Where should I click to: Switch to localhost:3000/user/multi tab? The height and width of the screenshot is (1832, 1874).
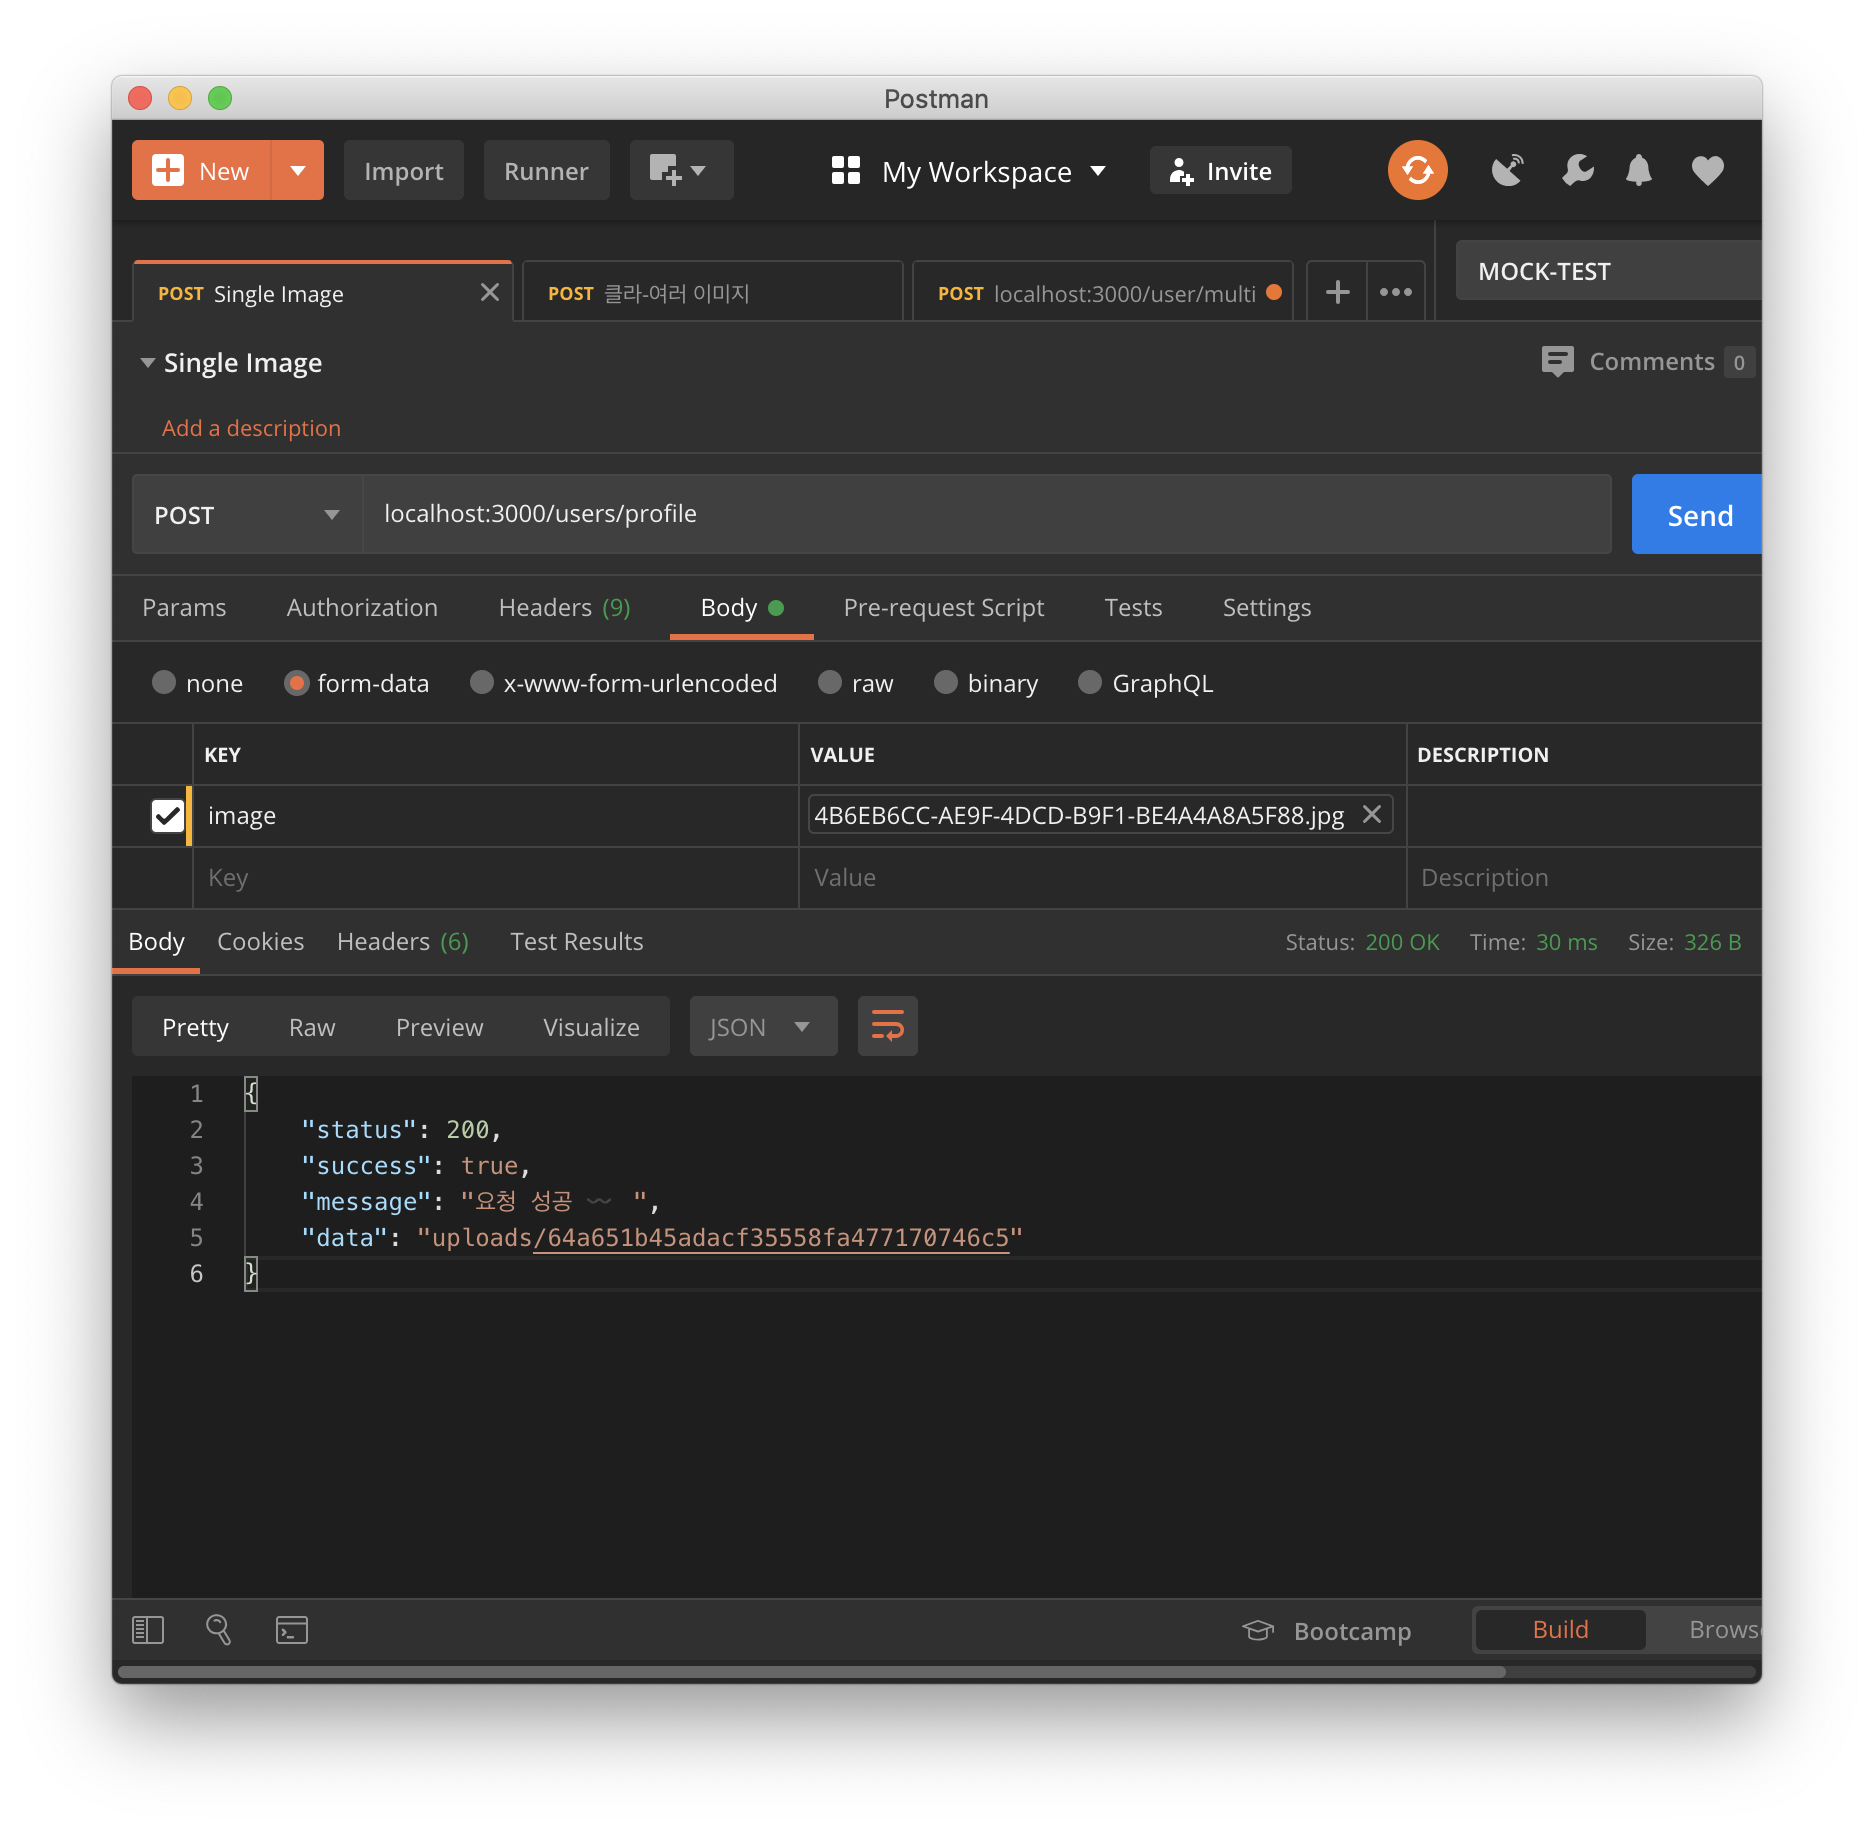[1102, 292]
